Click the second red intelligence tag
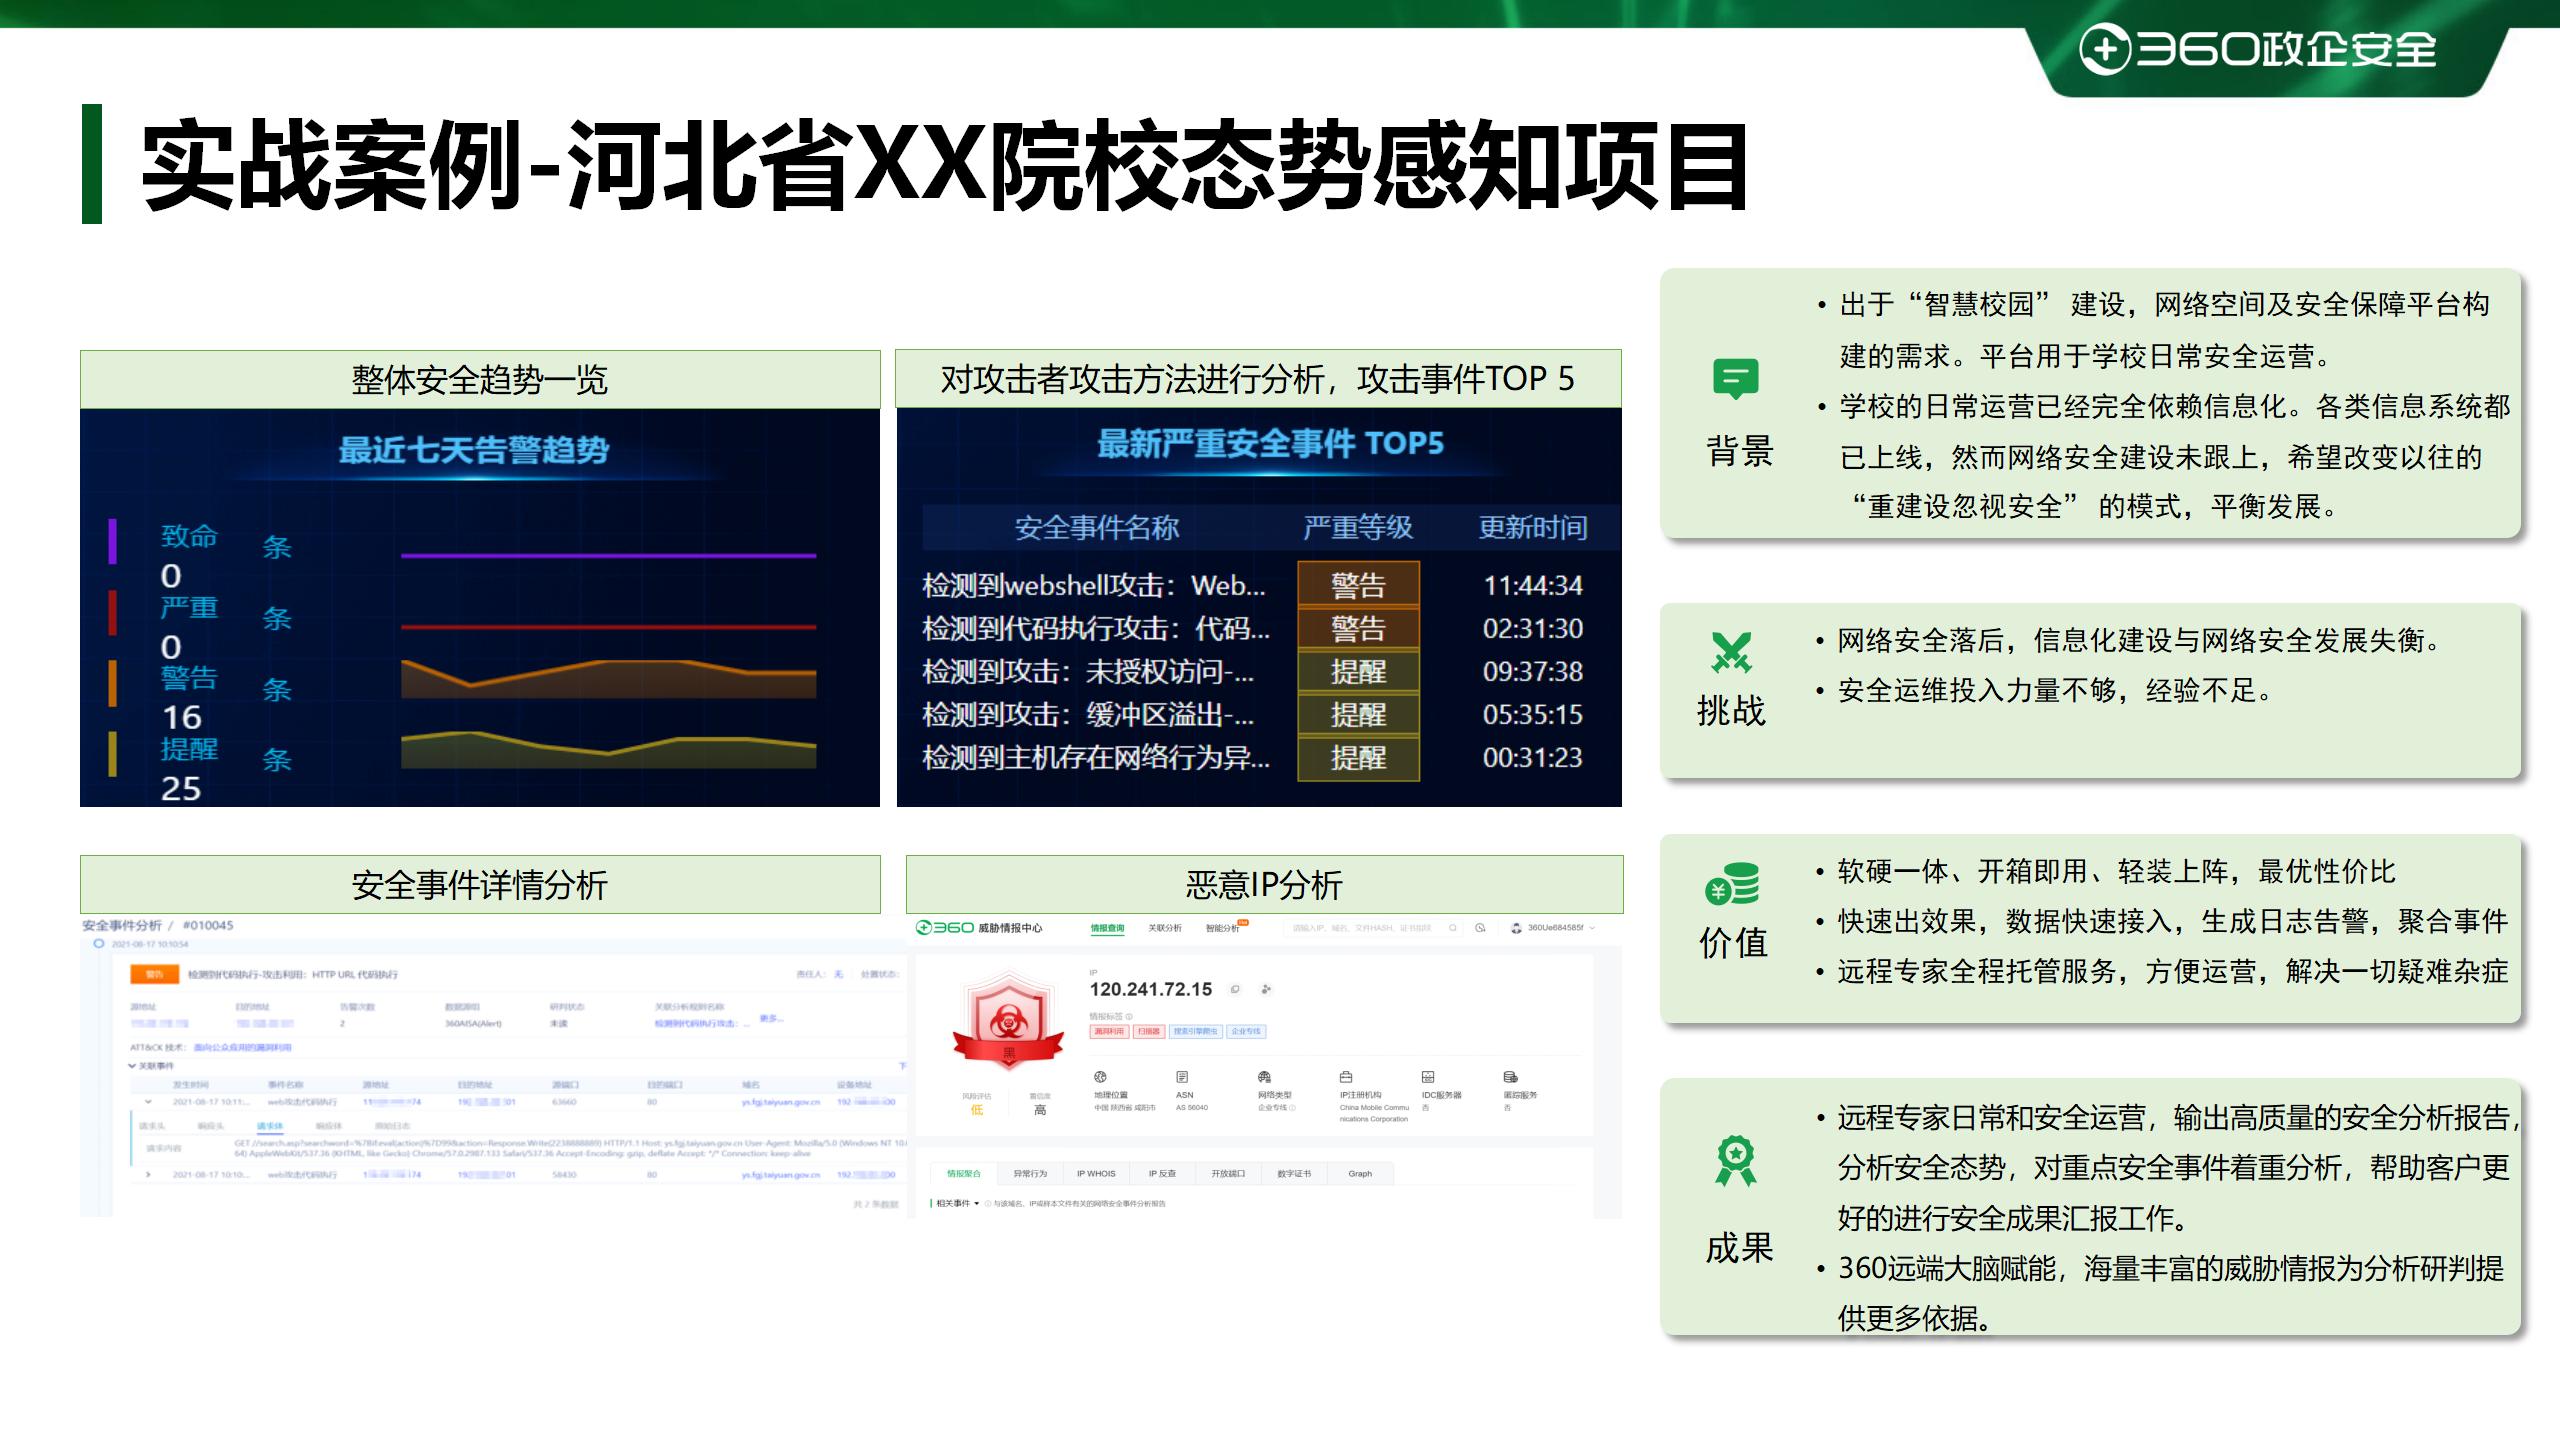 click(x=1149, y=1031)
